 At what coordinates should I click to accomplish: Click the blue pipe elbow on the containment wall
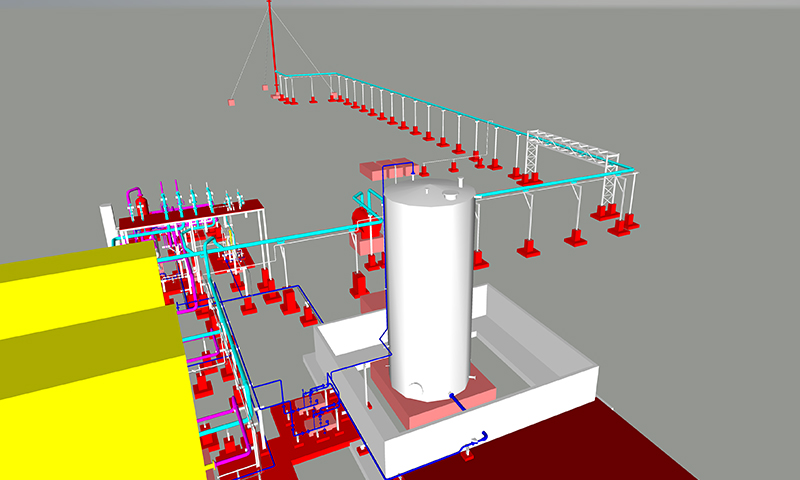[474, 440]
